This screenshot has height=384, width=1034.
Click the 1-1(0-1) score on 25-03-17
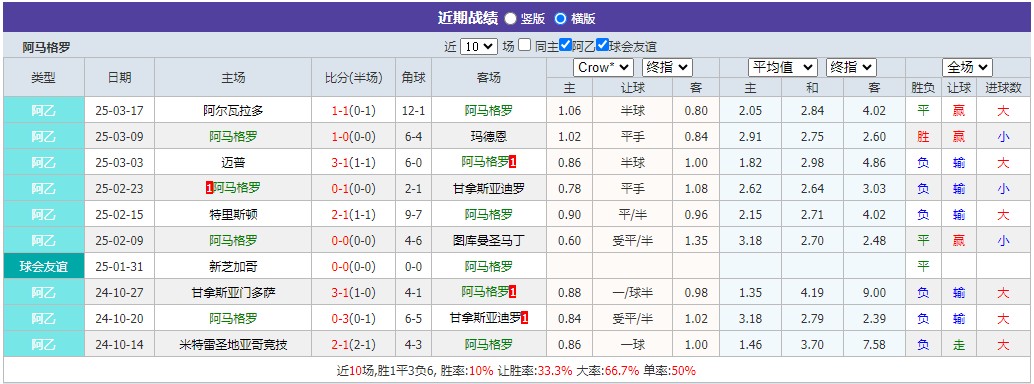(x=353, y=111)
